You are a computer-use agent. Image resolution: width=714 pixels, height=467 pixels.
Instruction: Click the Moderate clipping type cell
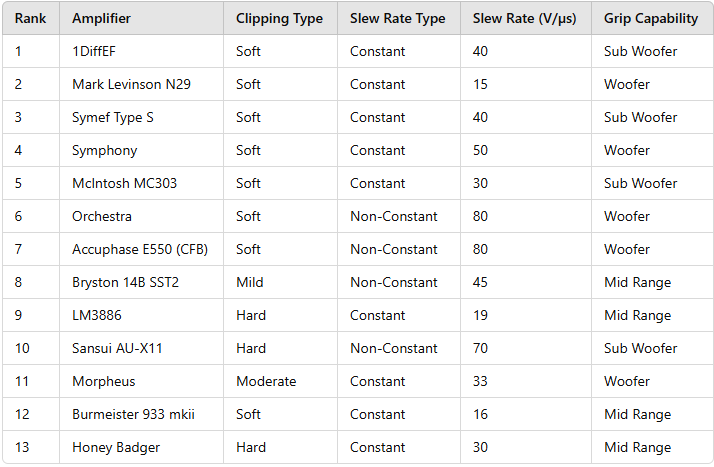280,381
